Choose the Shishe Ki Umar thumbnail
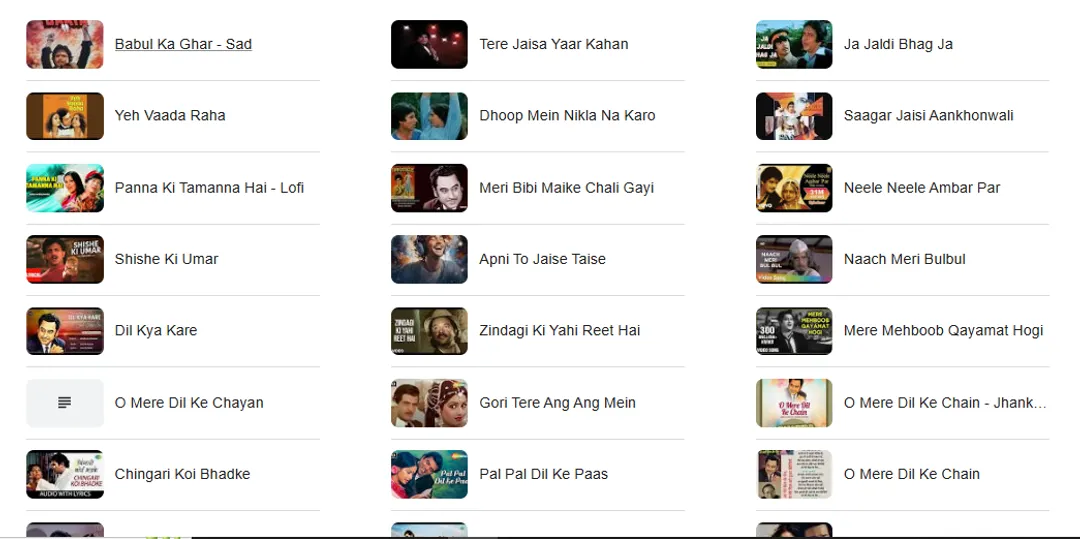1080x539 pixels. click(x=65, y=259)
